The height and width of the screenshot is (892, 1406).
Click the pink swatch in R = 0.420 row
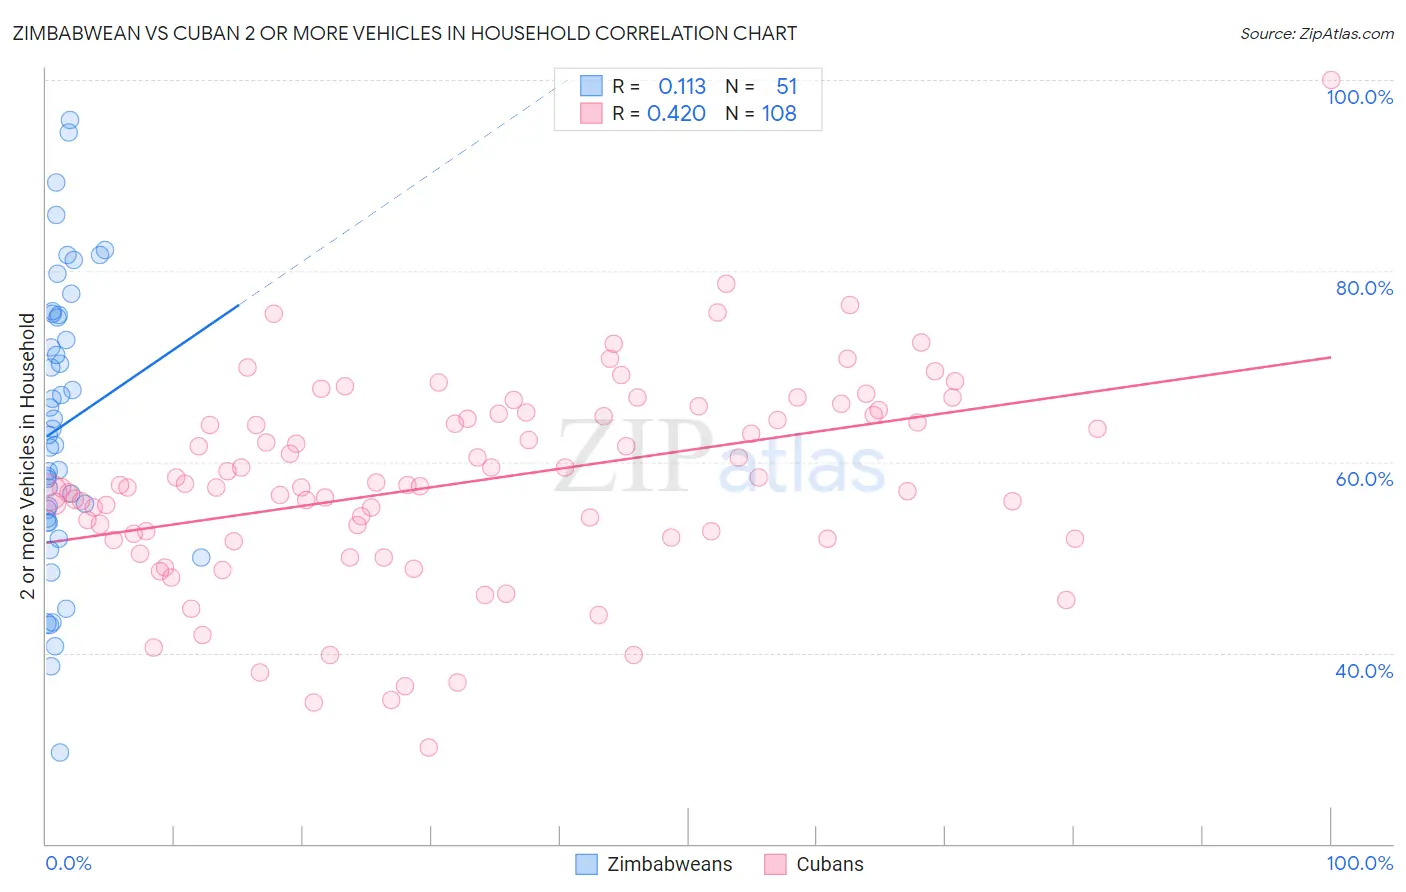click(591, 113)
